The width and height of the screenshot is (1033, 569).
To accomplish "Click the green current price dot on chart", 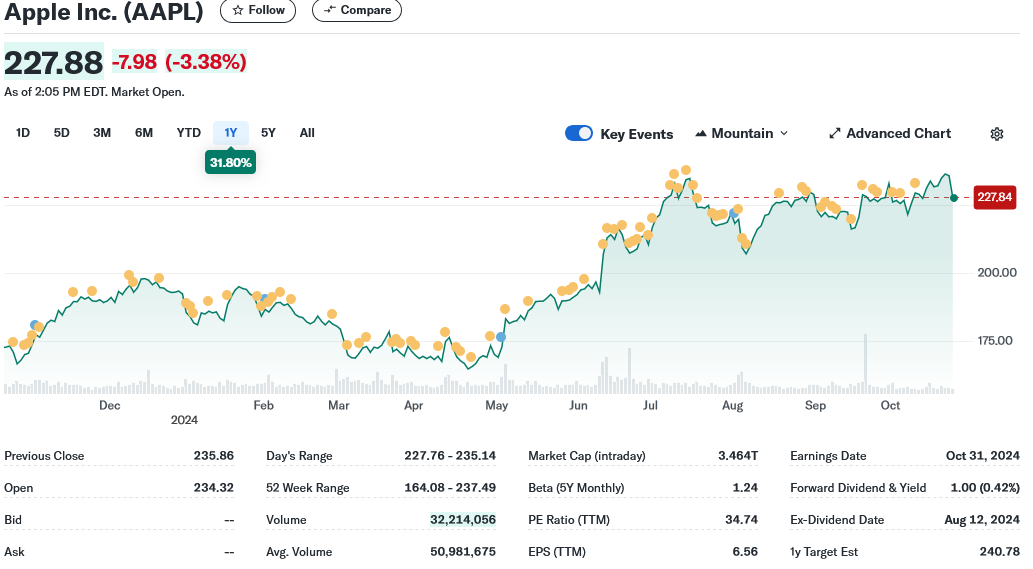I will coord(954,198).
